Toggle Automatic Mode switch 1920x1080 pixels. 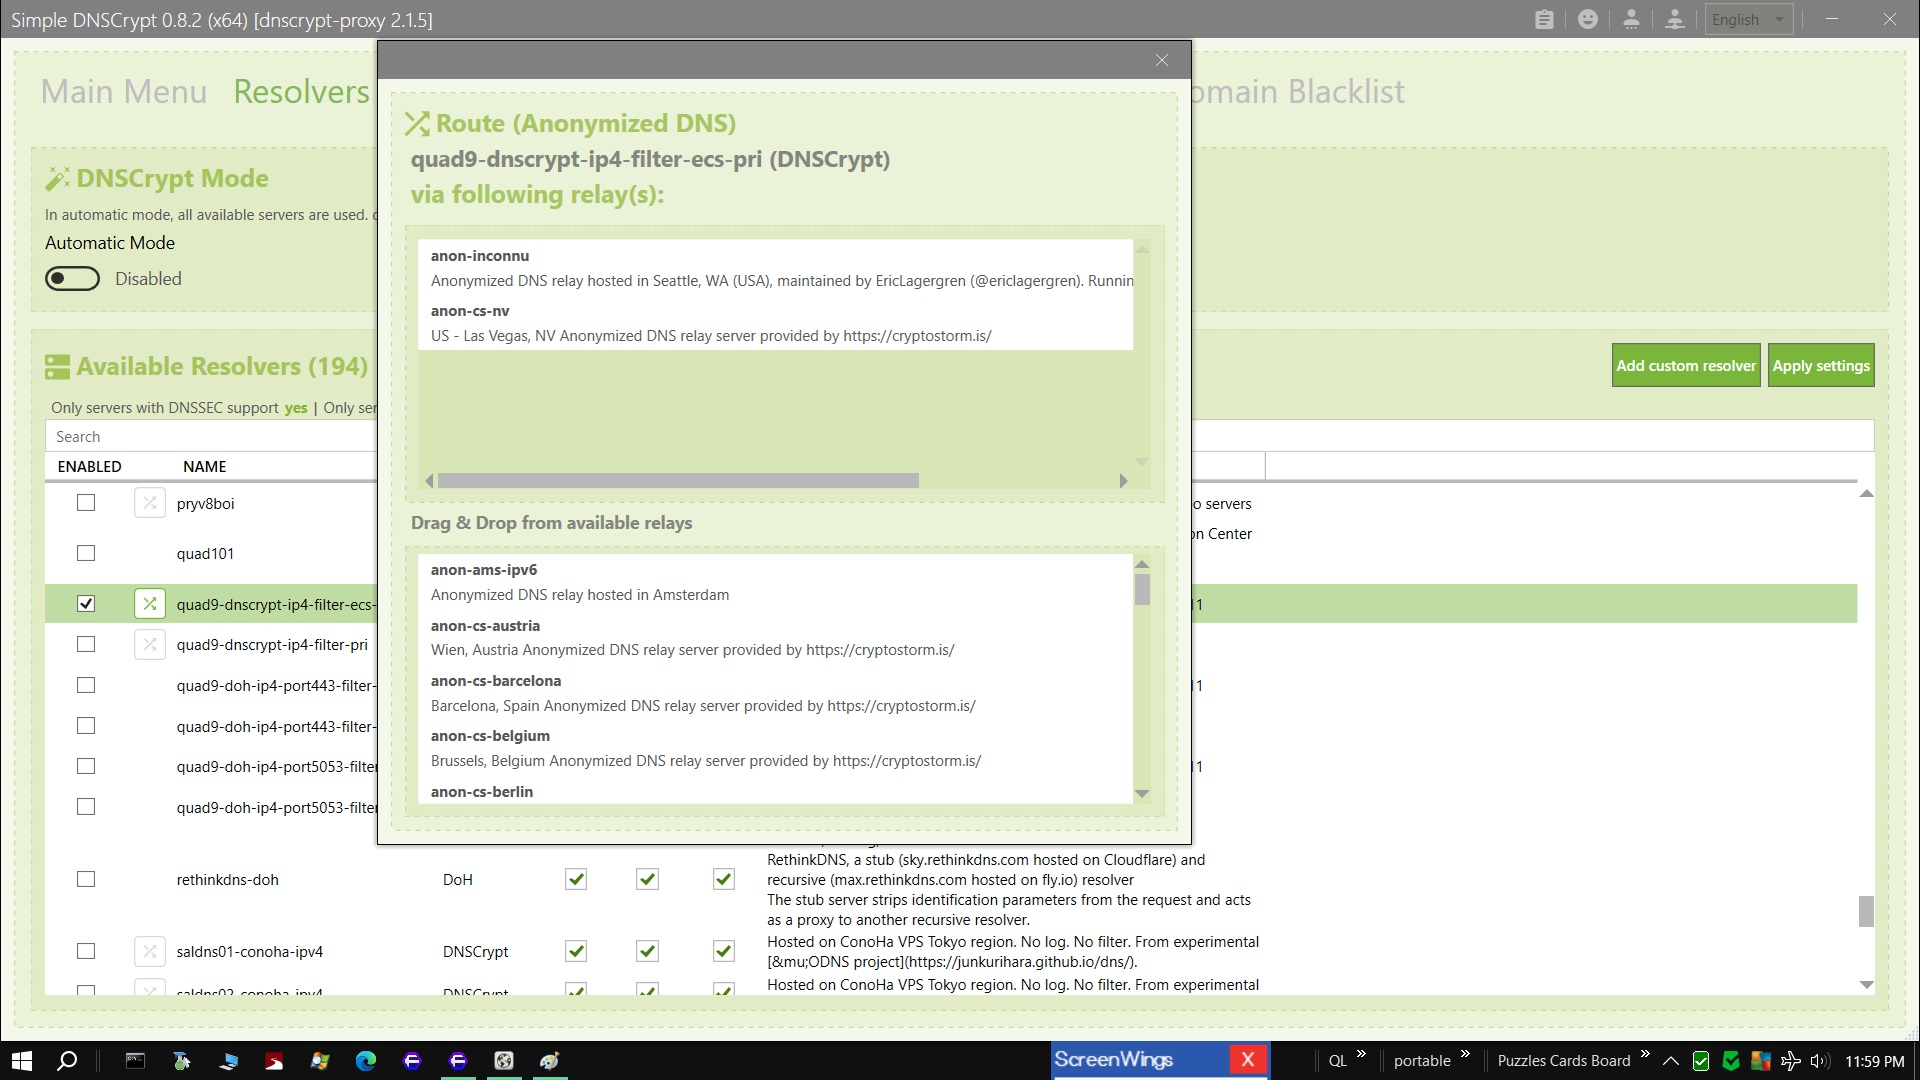click(x=72, y=279)
